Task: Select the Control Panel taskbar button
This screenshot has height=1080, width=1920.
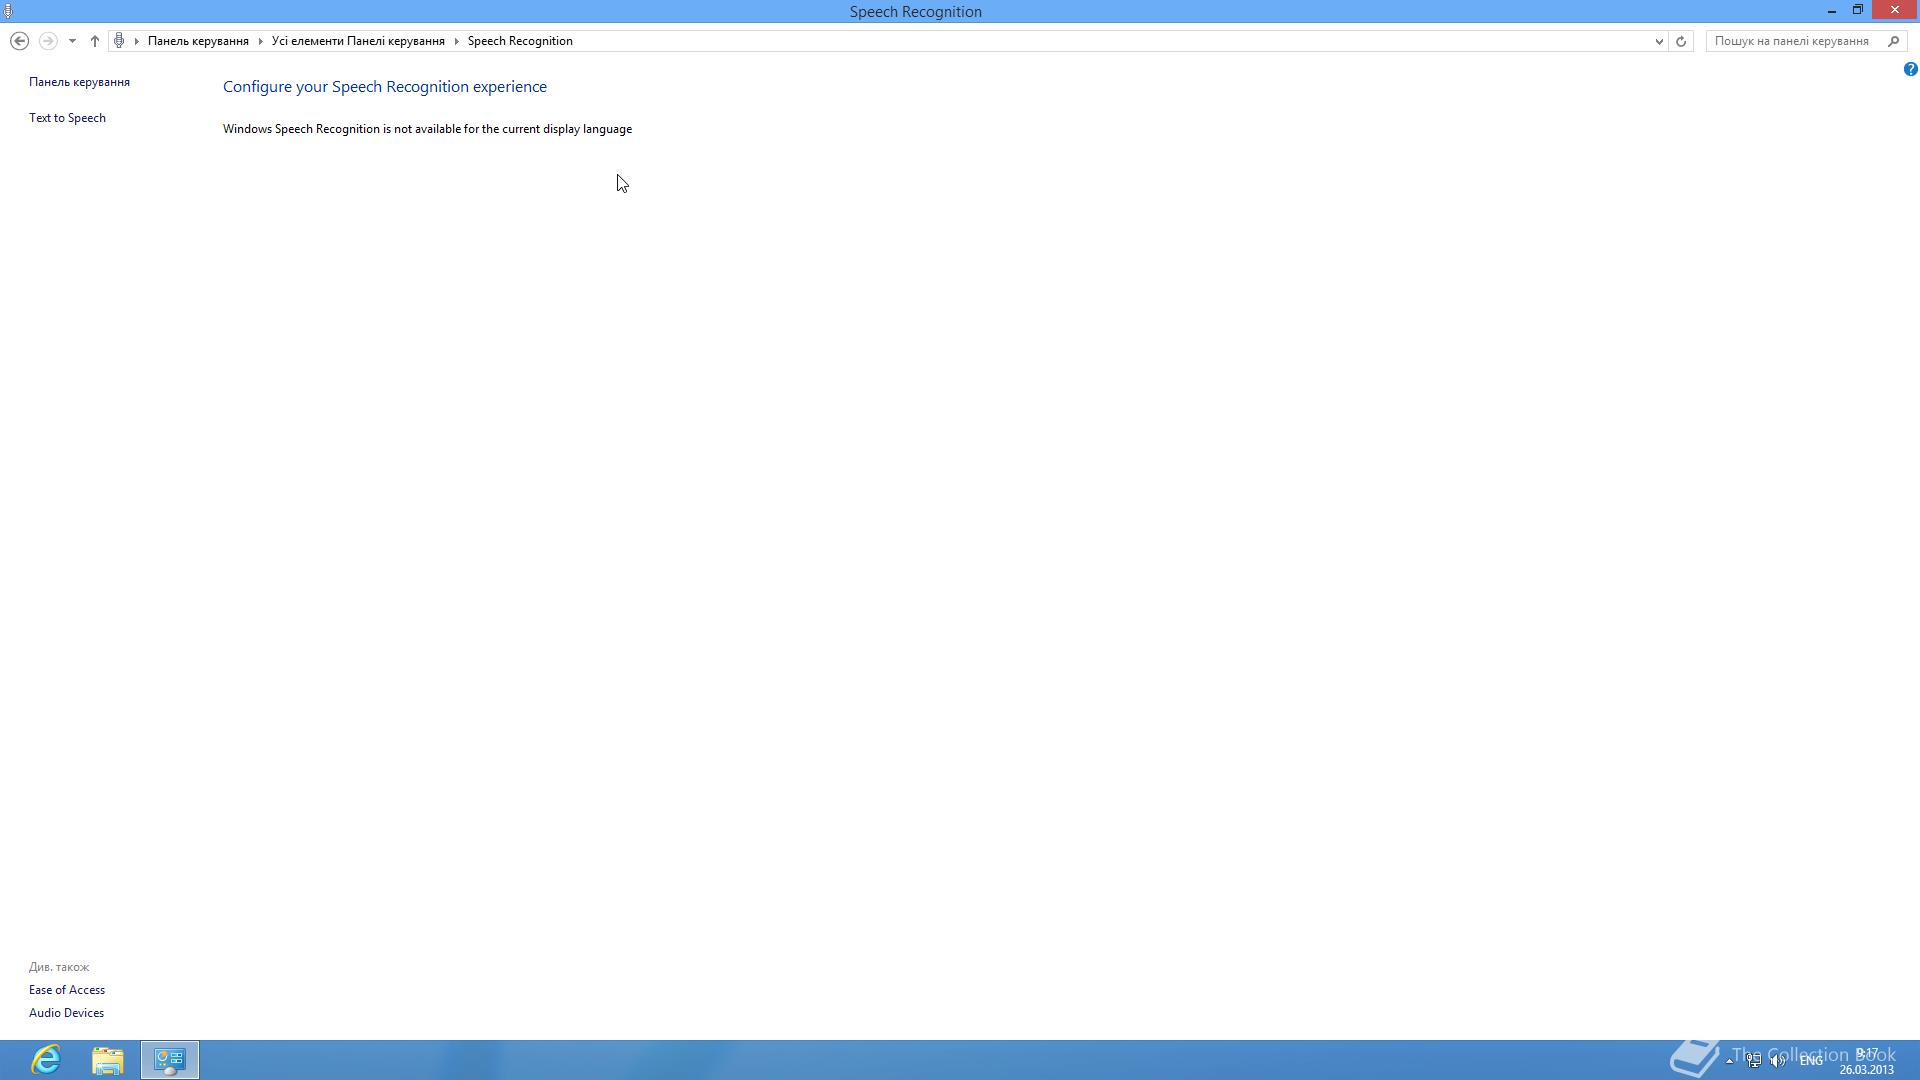Action: pyautogui.click(x=170, y=1060)
